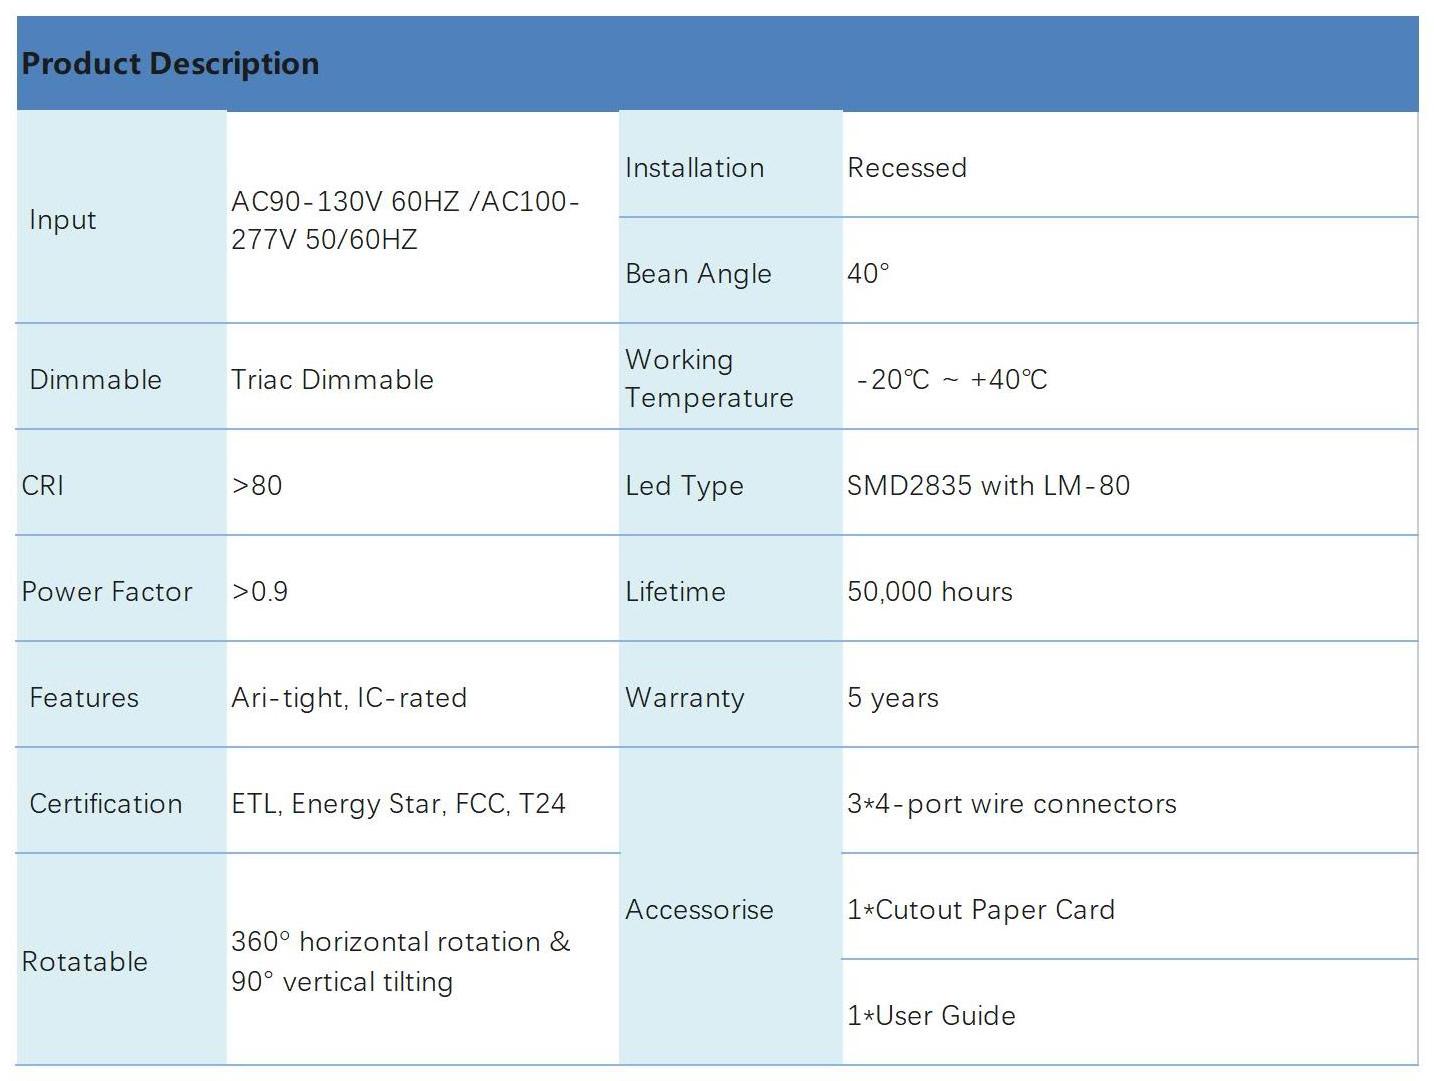1434x1081 pixels.
Task: Click the 'Product Description' header text
Action: click(x=170, y=64)
